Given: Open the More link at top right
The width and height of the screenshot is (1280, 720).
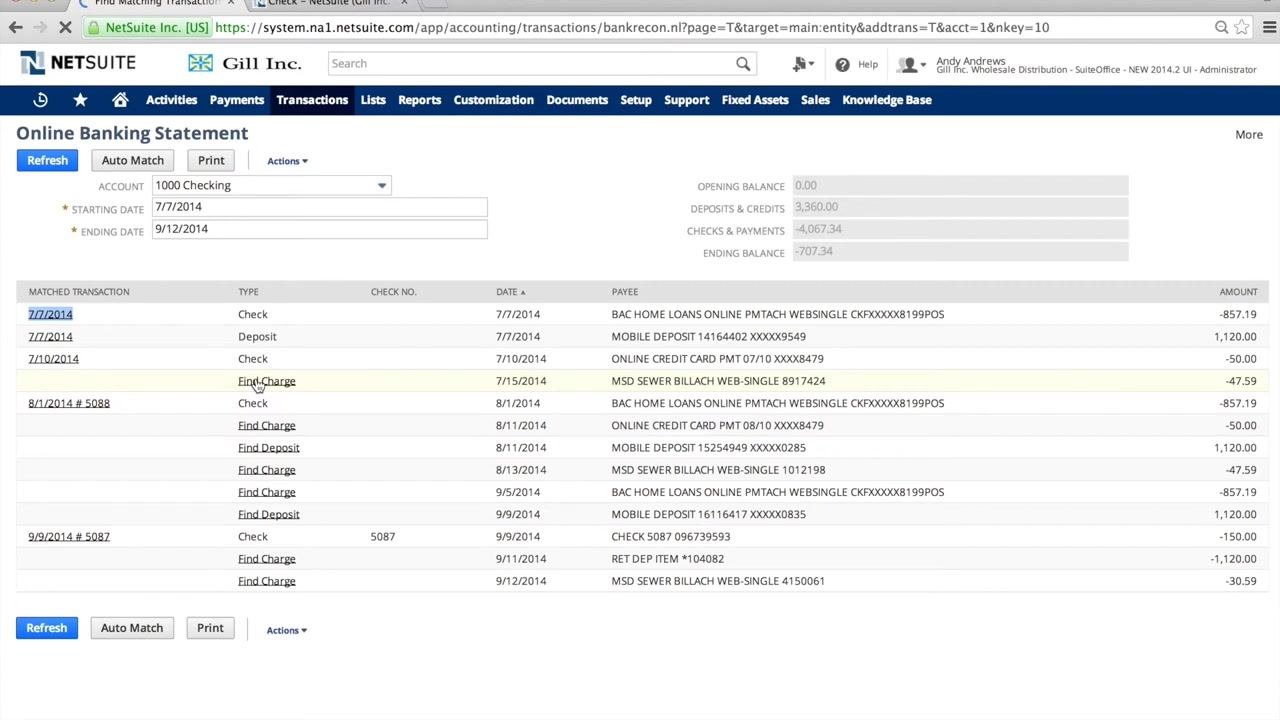Looking at the screenshot, I should pyautogui.click(x=1249, y=134).
